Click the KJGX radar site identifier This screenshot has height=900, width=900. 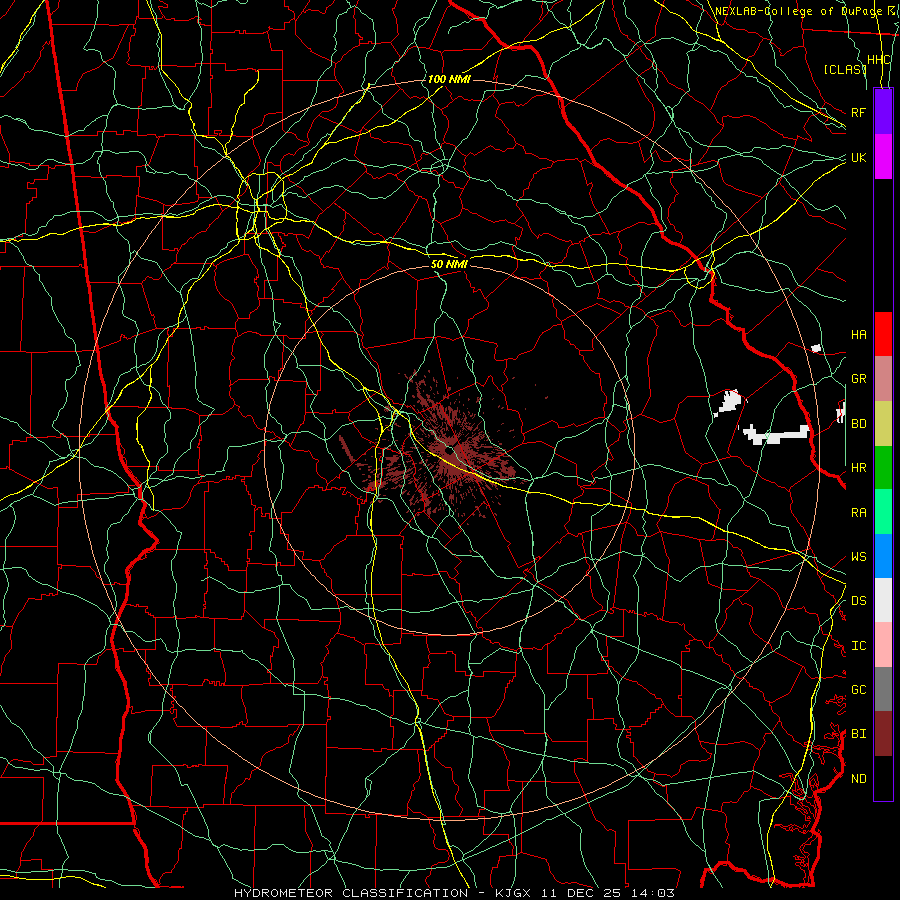515,893
